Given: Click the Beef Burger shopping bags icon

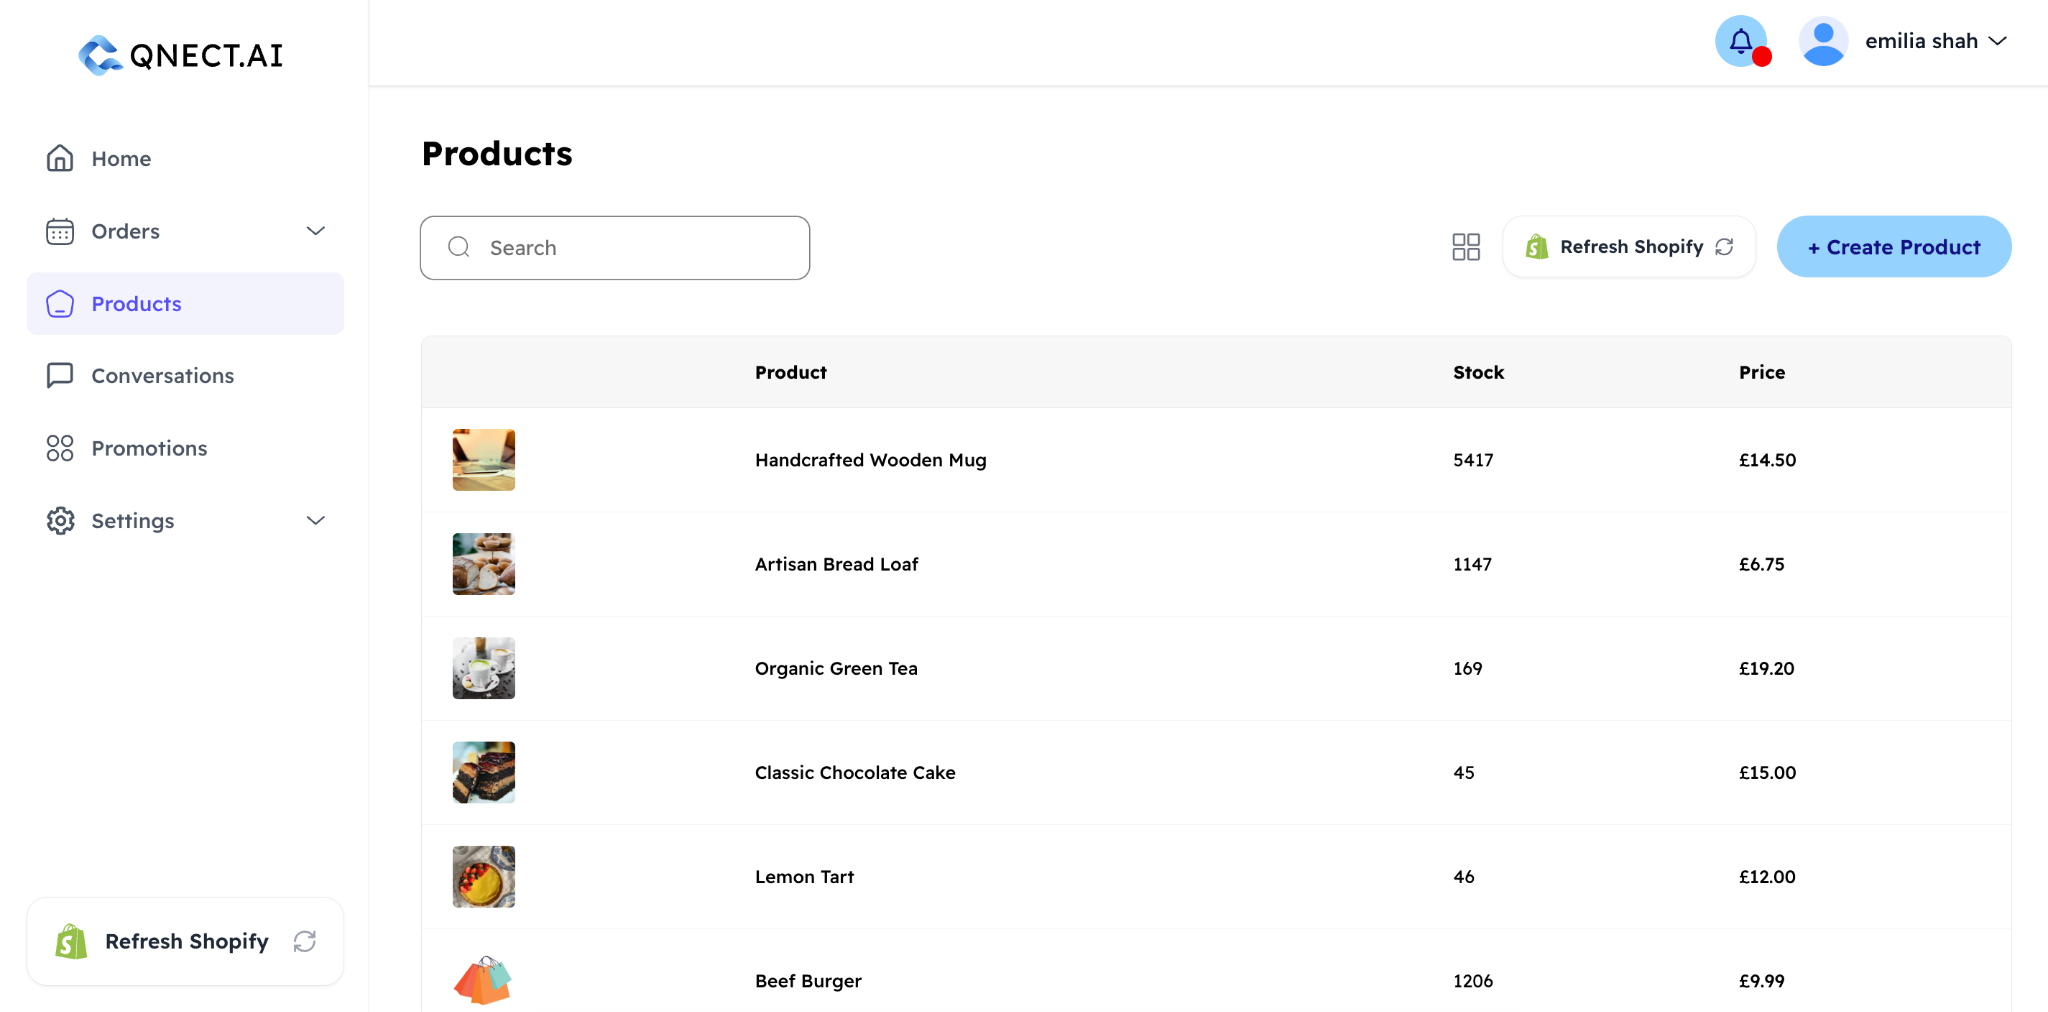Looking at the screenshot, I should [484, 980].
